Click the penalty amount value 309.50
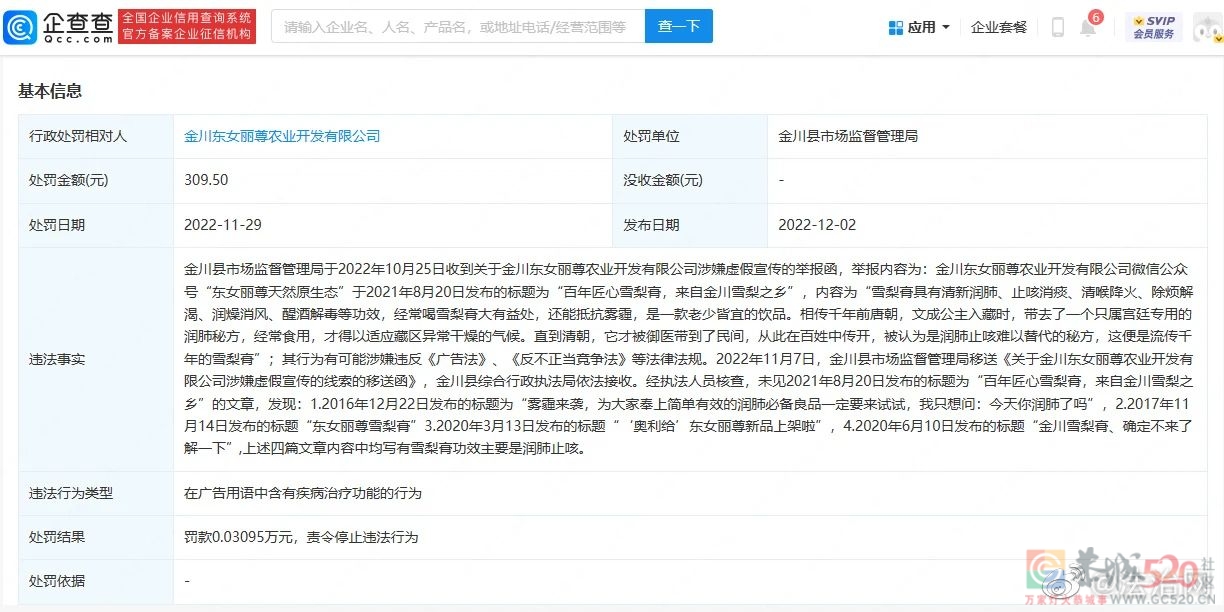1224x612 pixels. tap(206, 180)
